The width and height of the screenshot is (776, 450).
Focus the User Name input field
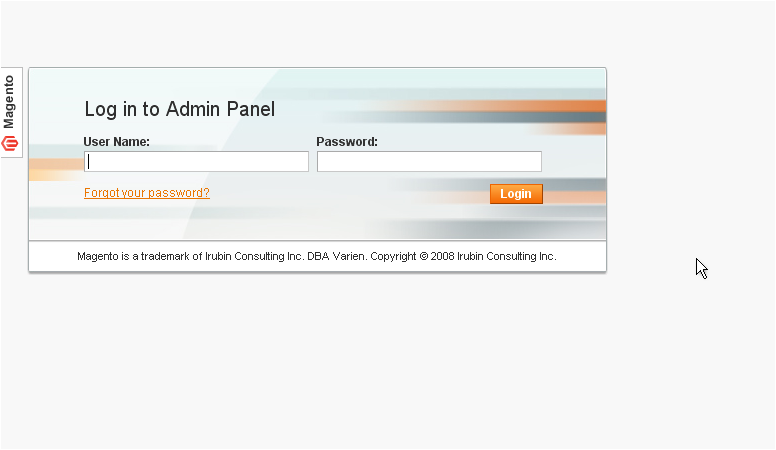[x=196, y=162]
